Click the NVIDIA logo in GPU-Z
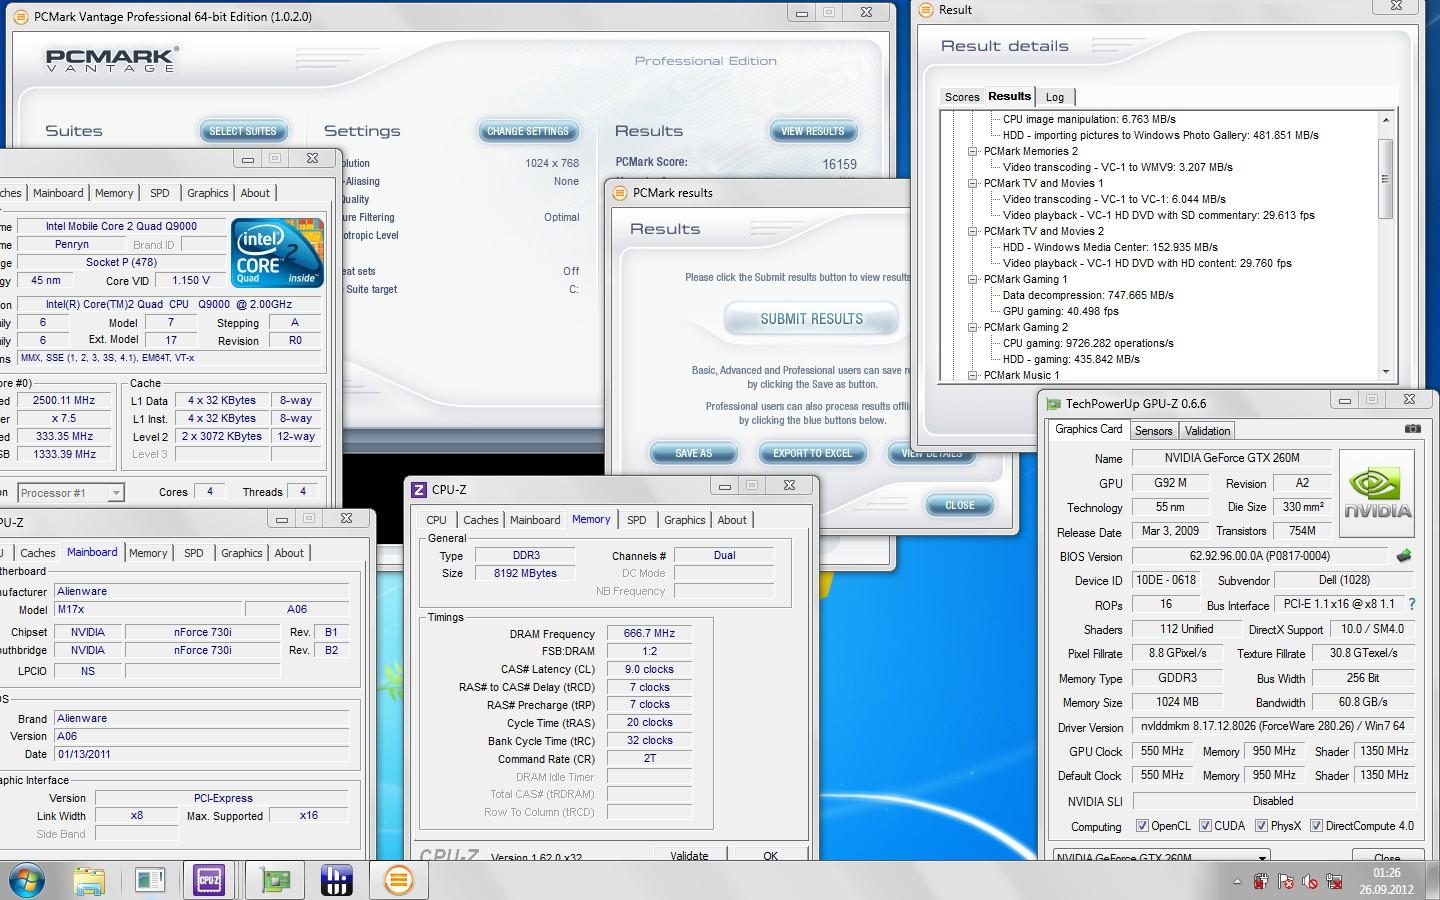The image size is (1440, 900). pyautogui.click(x=1377, y=494)
